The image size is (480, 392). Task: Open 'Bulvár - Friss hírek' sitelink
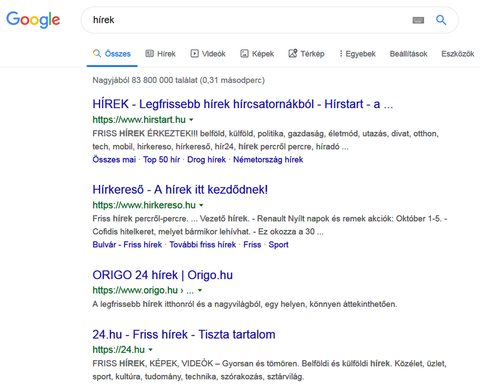127,245
